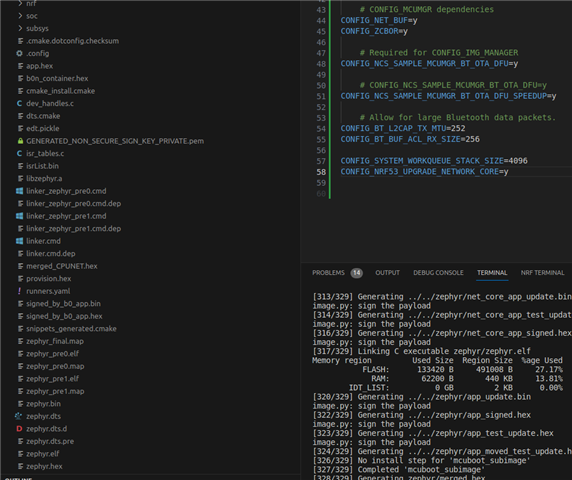572x480 pixels.
Task: Click 'Linking C executable zephyr/zephyr.elf' terminal line
Action: pos(421,351)
